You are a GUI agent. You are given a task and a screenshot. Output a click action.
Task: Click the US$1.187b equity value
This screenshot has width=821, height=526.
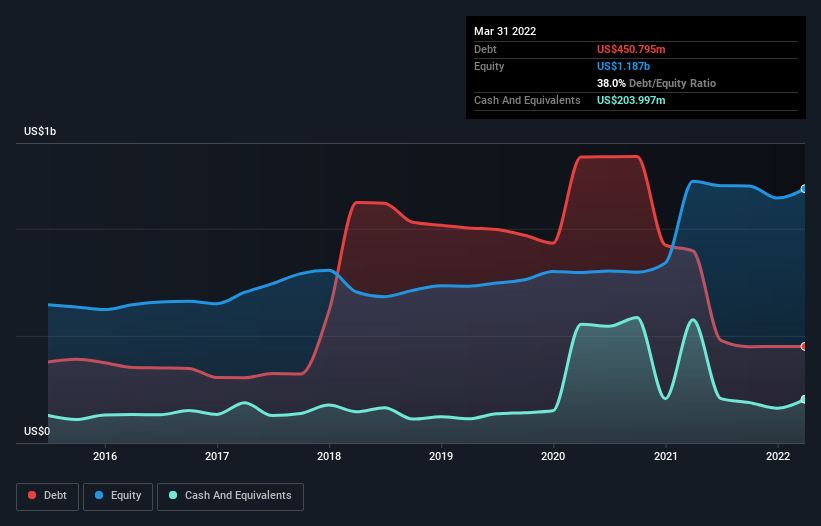click(x=623, y=66)
